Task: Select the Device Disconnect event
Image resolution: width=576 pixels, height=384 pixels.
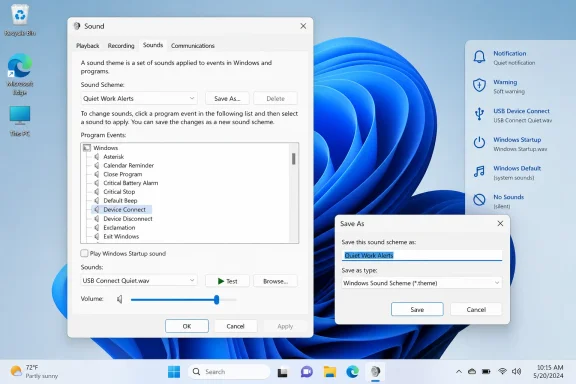Action: click(x=128, y=219)
